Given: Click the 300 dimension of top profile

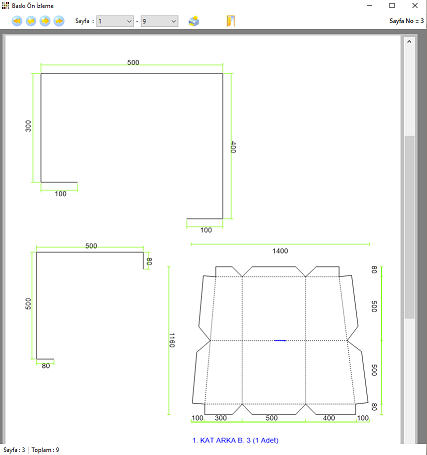Looking at the screenshot, I should (28, 126).
